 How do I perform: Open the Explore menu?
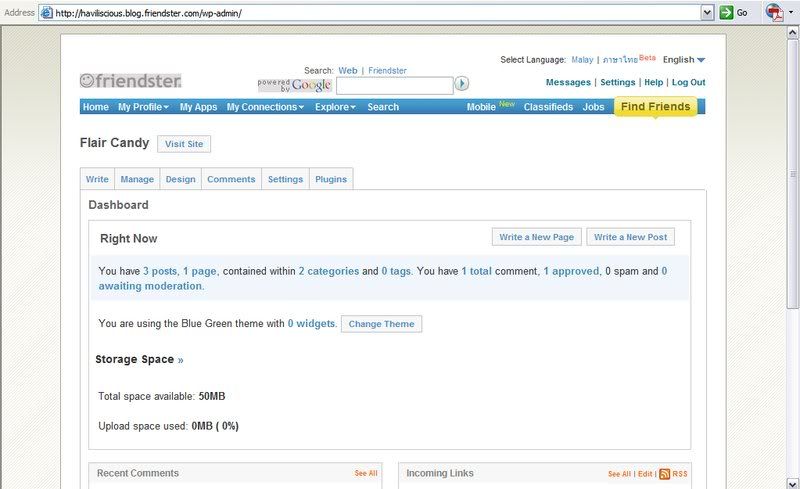point(335,107)
